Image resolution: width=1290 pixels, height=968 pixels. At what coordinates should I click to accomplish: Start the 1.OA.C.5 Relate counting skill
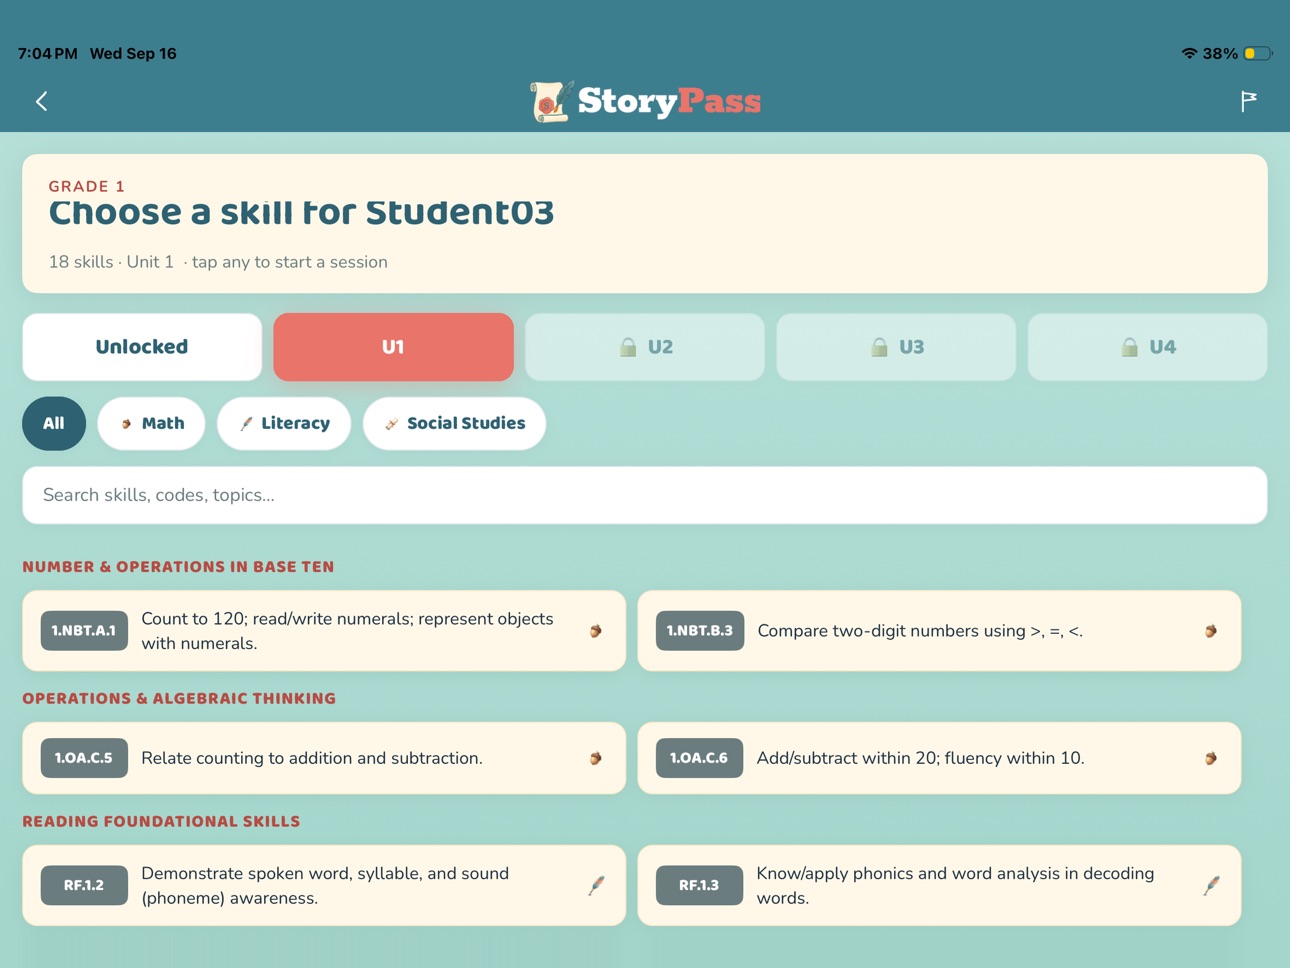(324, 758)
